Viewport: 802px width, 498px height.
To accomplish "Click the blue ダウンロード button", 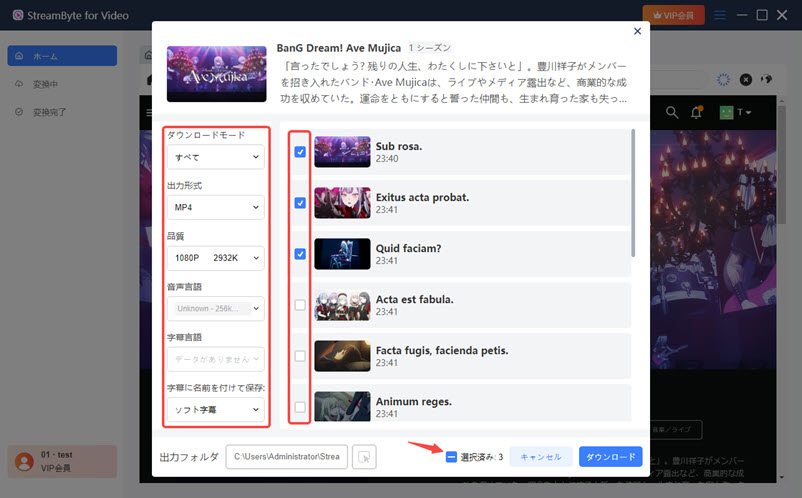I will coord(610,457).
